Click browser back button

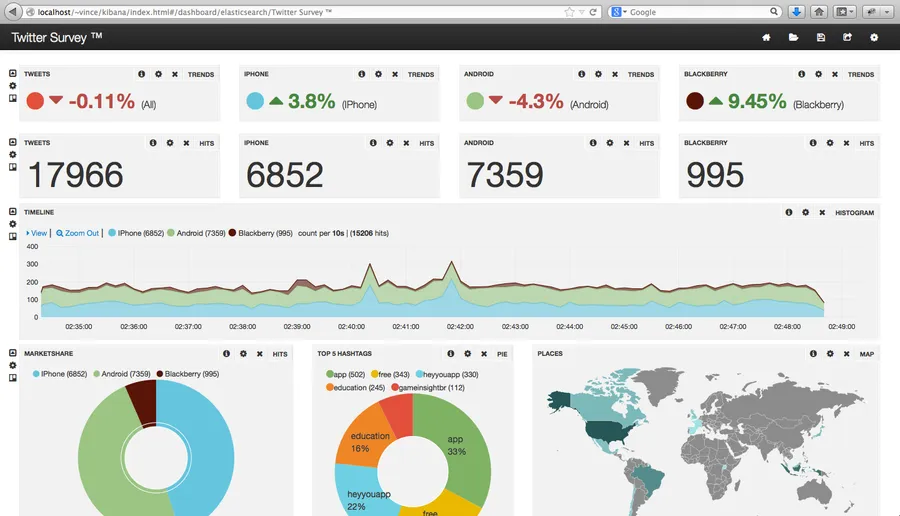12,11
